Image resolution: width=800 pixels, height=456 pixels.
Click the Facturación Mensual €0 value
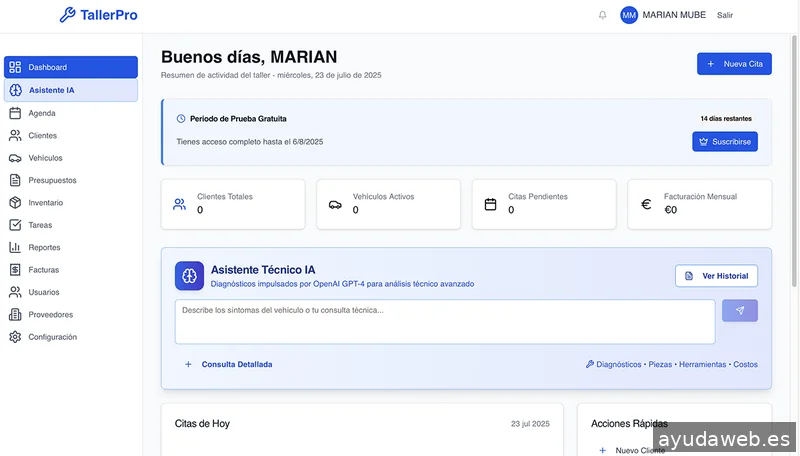670,210
